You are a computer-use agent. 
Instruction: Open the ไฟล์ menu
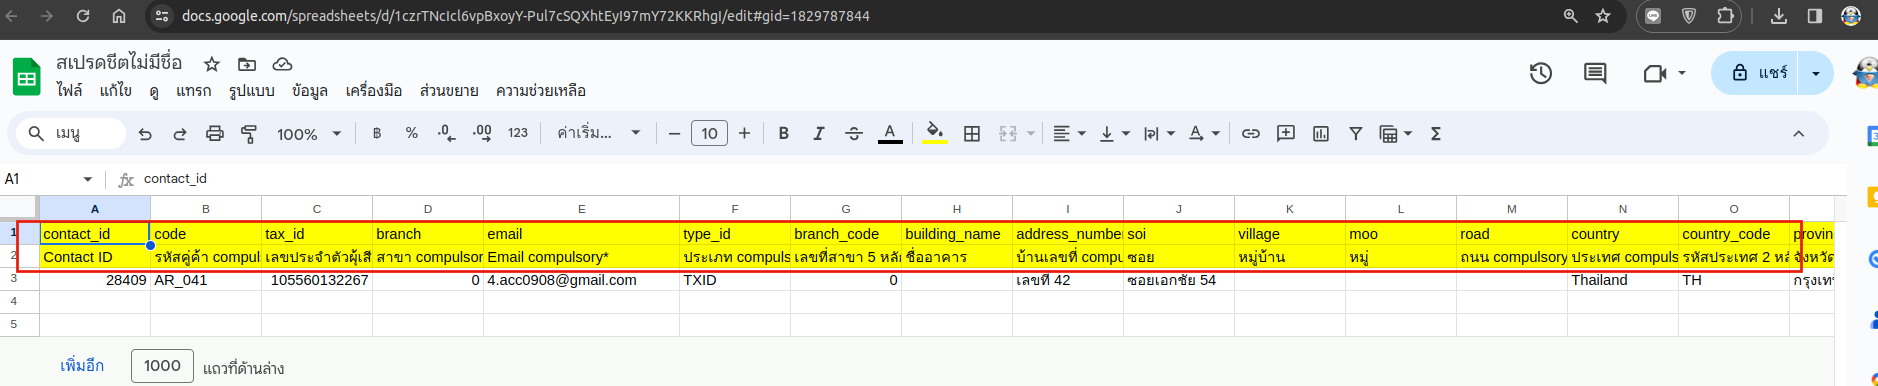pos(69,91)
